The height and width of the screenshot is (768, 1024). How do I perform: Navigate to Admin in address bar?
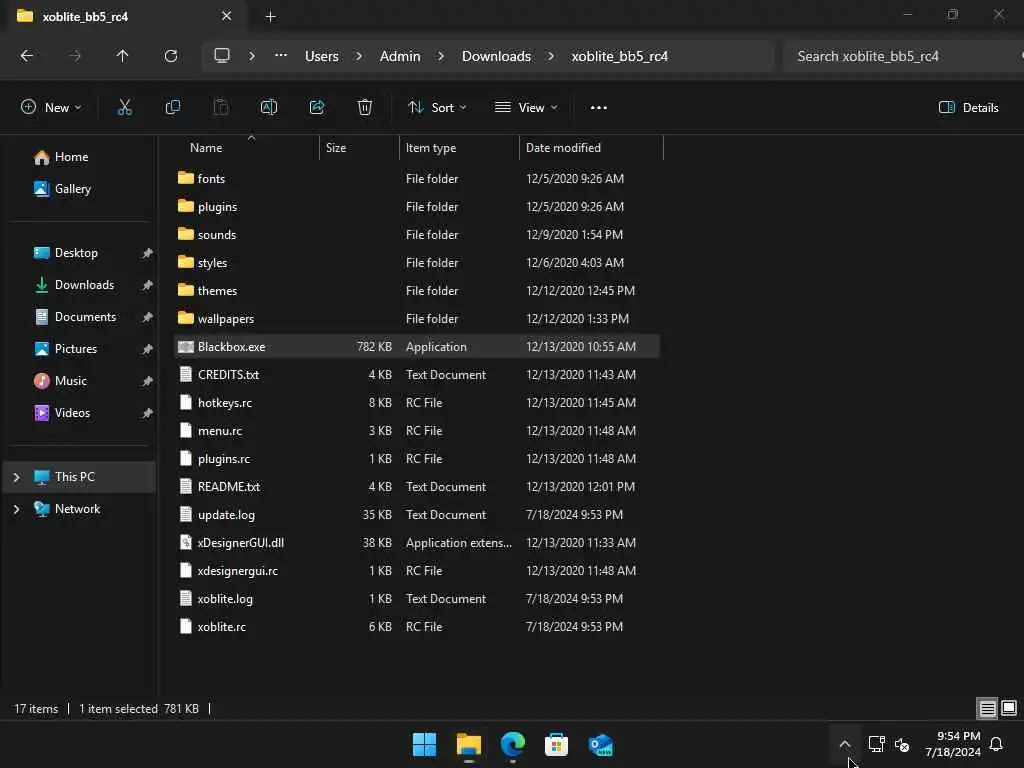coord(400,56)
